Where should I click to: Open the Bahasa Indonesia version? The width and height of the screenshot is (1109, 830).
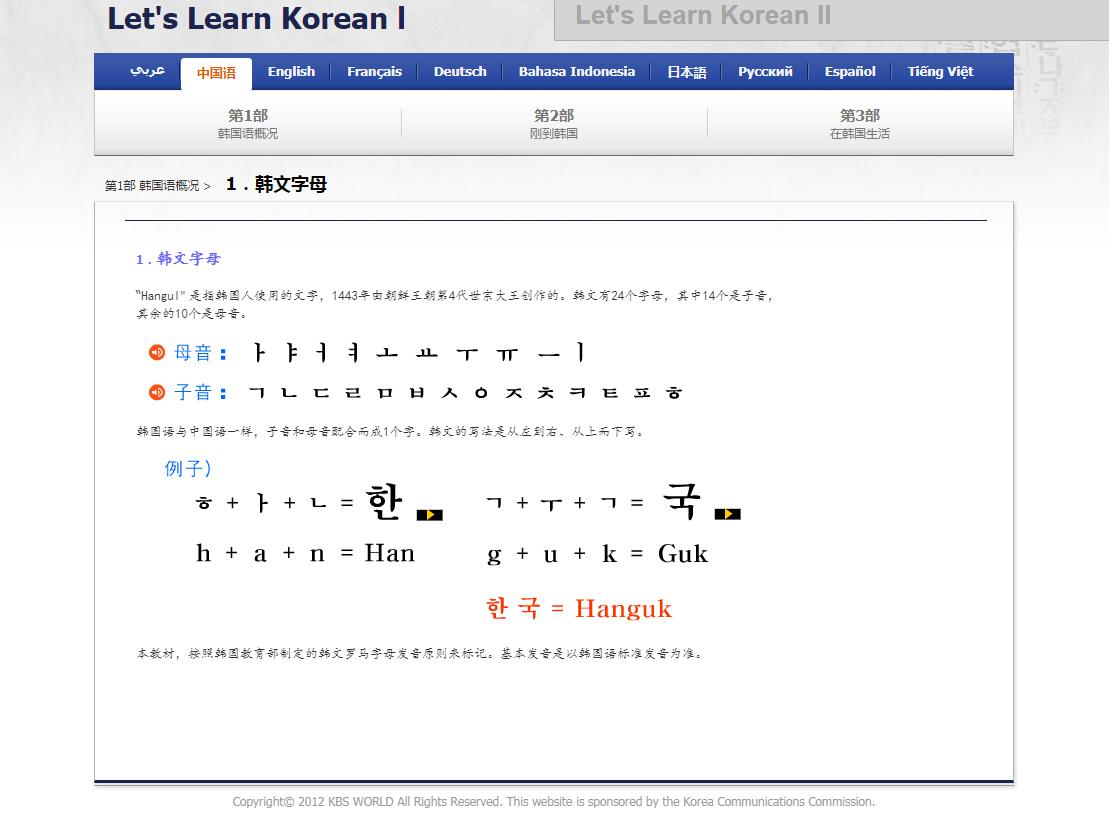[x=575, y=71]
